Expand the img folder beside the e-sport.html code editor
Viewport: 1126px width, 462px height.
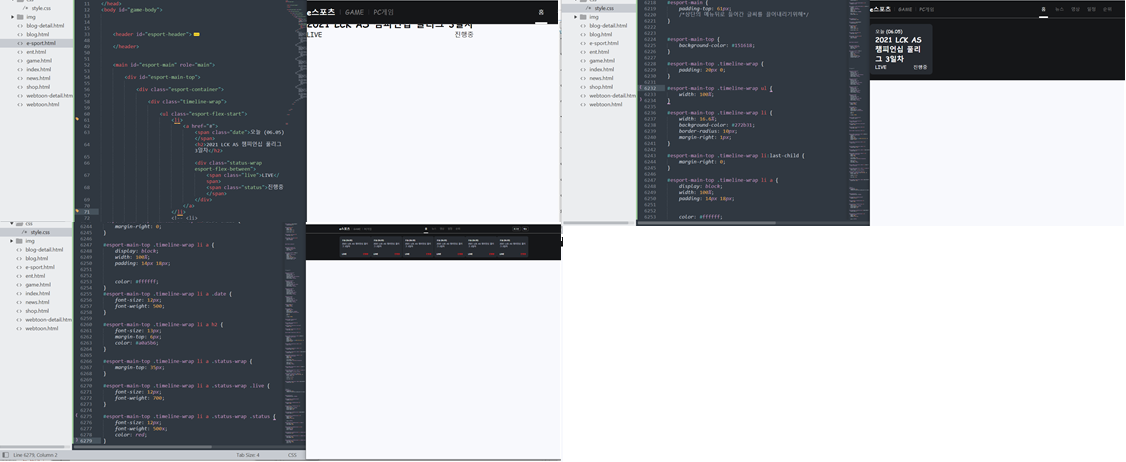(12, 17)
